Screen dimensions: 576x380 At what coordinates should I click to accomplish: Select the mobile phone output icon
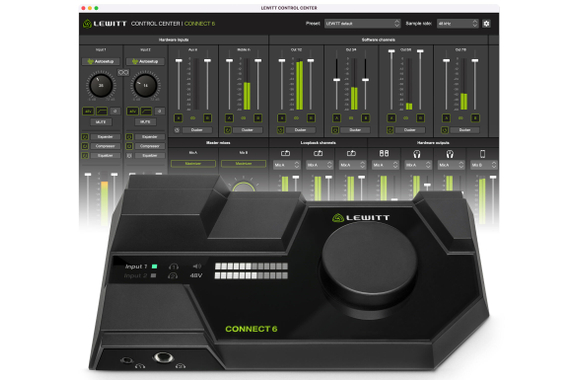tap(483, 154)
